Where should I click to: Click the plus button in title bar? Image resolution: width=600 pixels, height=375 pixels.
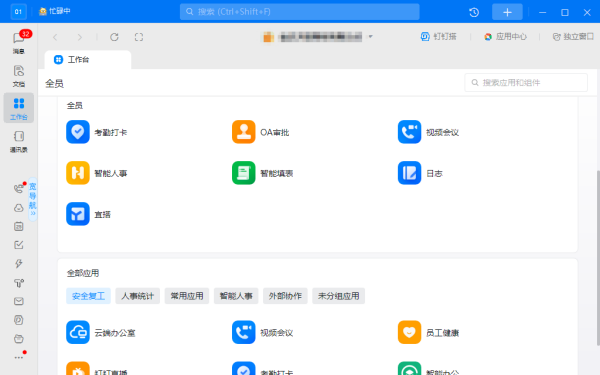[507, 12]
